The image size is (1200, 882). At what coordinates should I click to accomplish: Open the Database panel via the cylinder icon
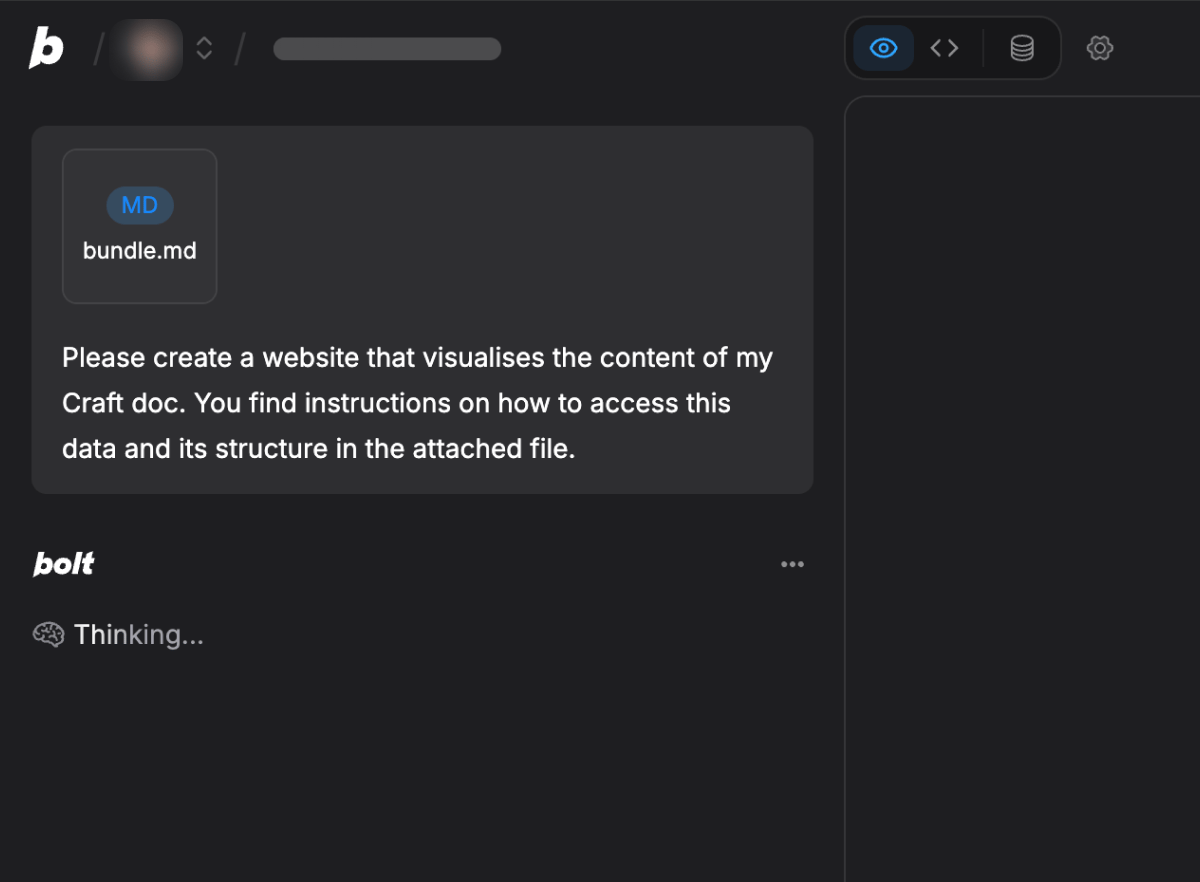1020,47
